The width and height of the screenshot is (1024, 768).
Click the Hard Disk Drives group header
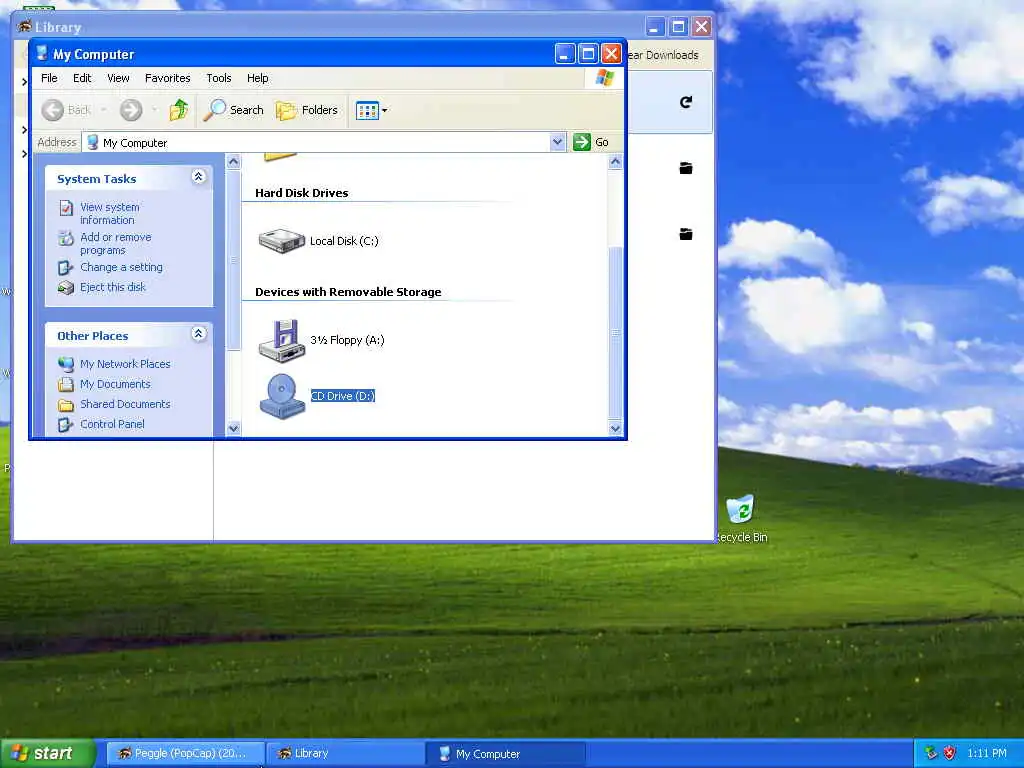point(302,193)
